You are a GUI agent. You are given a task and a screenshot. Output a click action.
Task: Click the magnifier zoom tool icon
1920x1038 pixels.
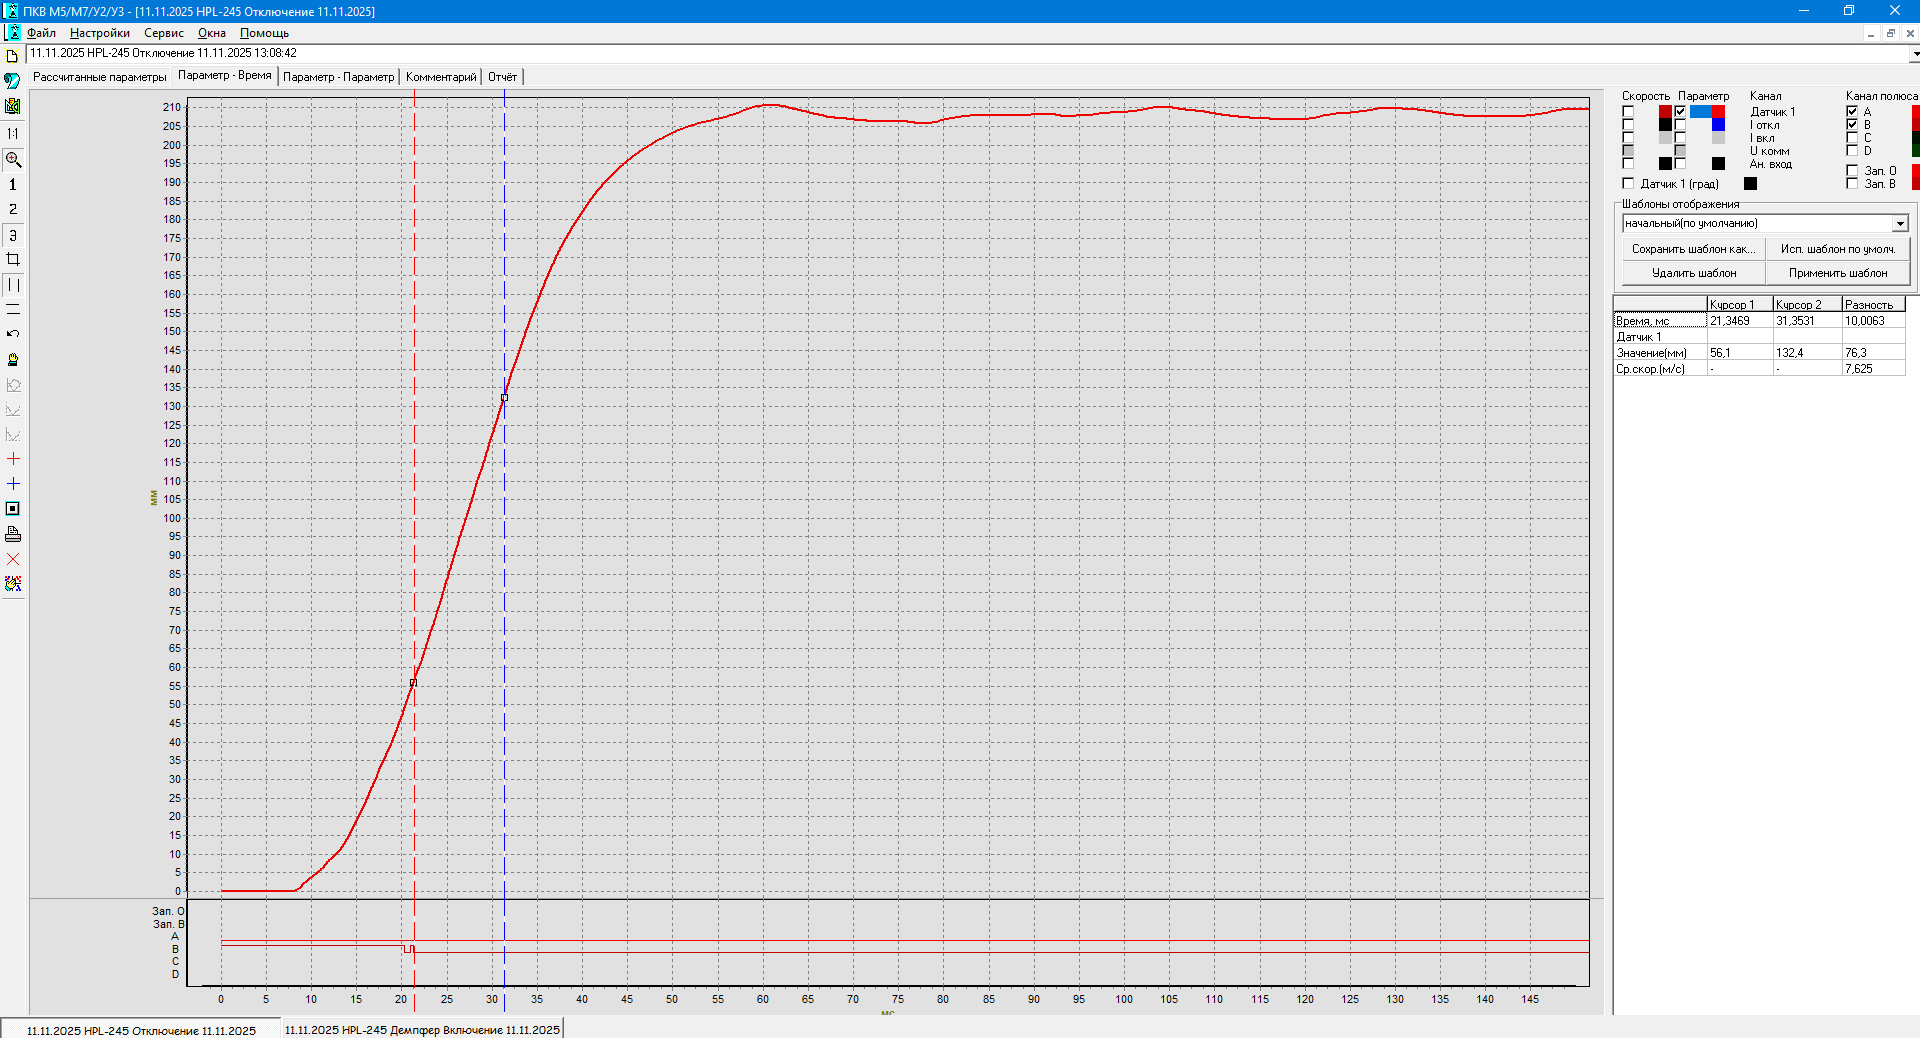click(13, 160)
